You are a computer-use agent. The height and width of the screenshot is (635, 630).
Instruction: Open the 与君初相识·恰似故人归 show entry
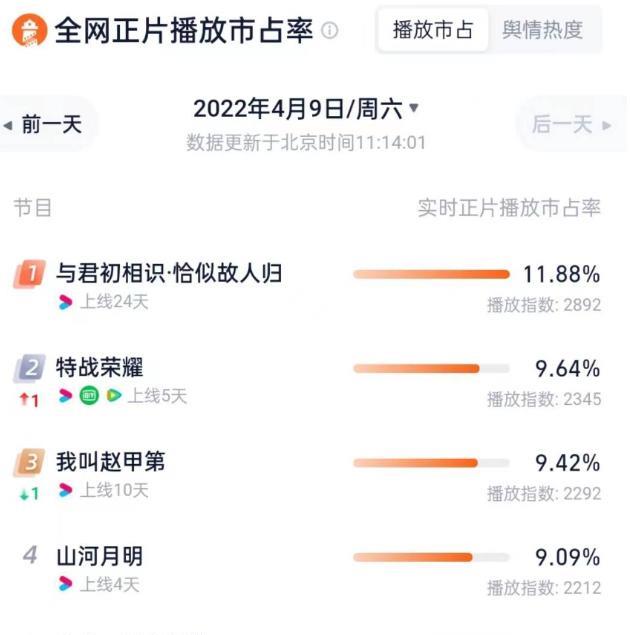(x=169, y=273)
